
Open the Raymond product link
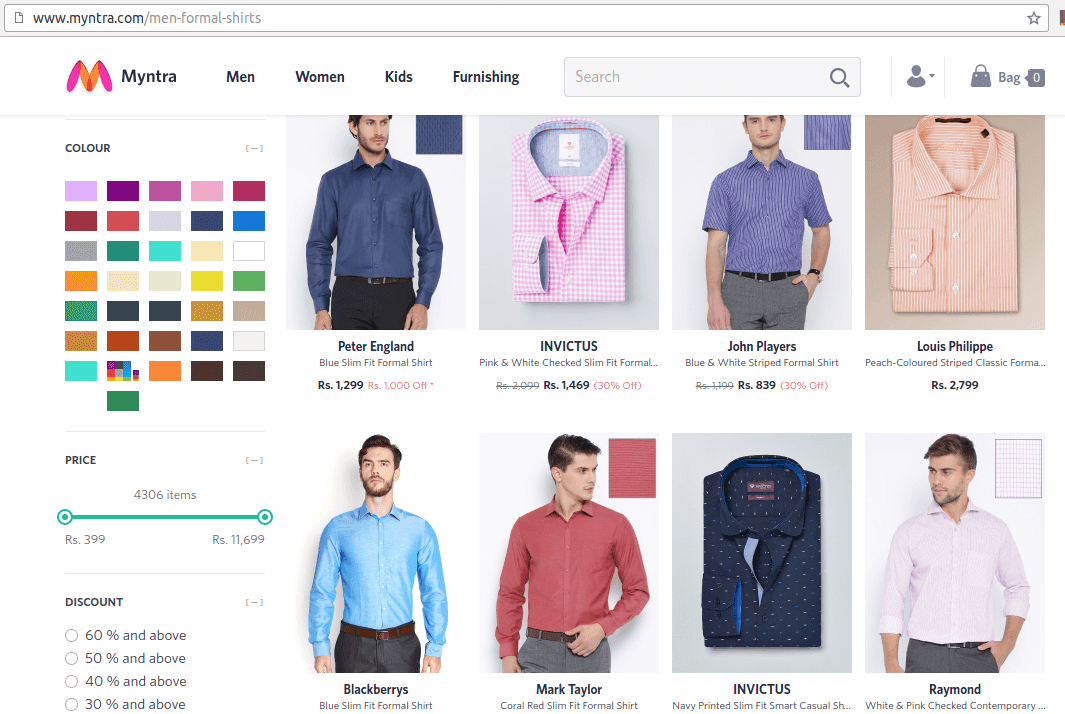(x=955, y=690)
